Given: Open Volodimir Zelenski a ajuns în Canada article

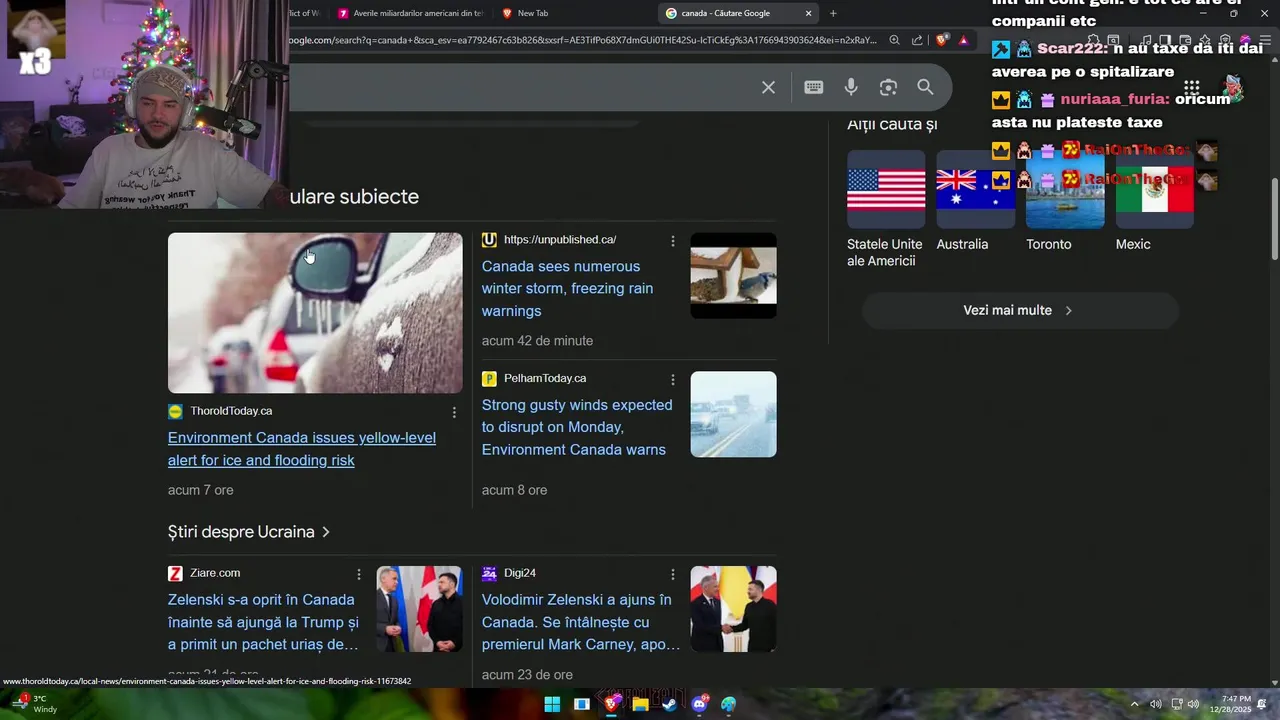Looking at the screenshot, I should click(x=581, y=622).
